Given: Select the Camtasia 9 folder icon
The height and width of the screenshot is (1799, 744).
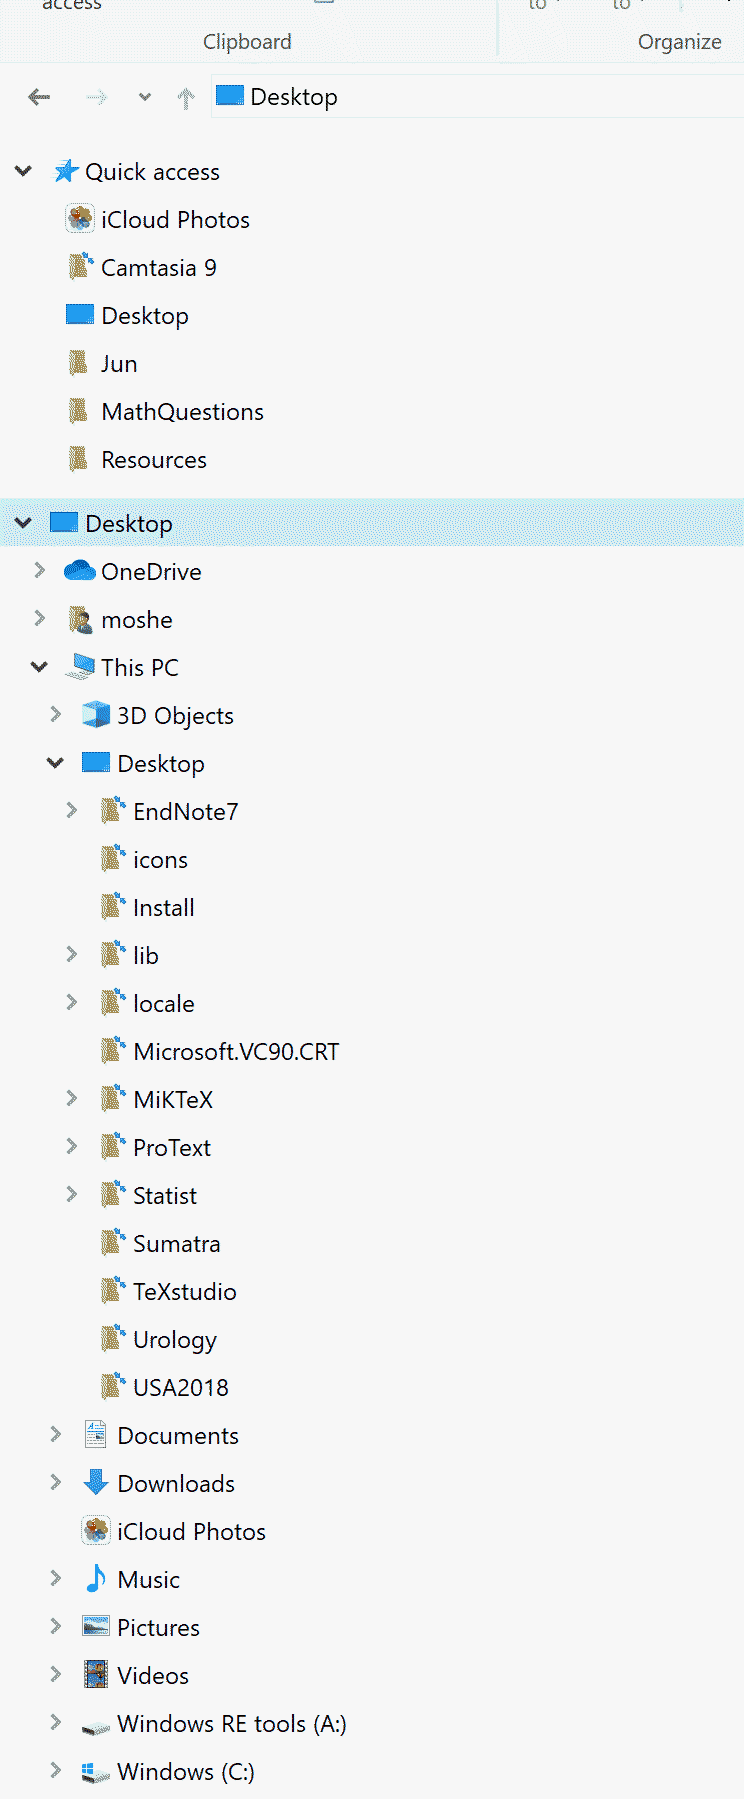Looking at the screenshot, I should 80,267.
